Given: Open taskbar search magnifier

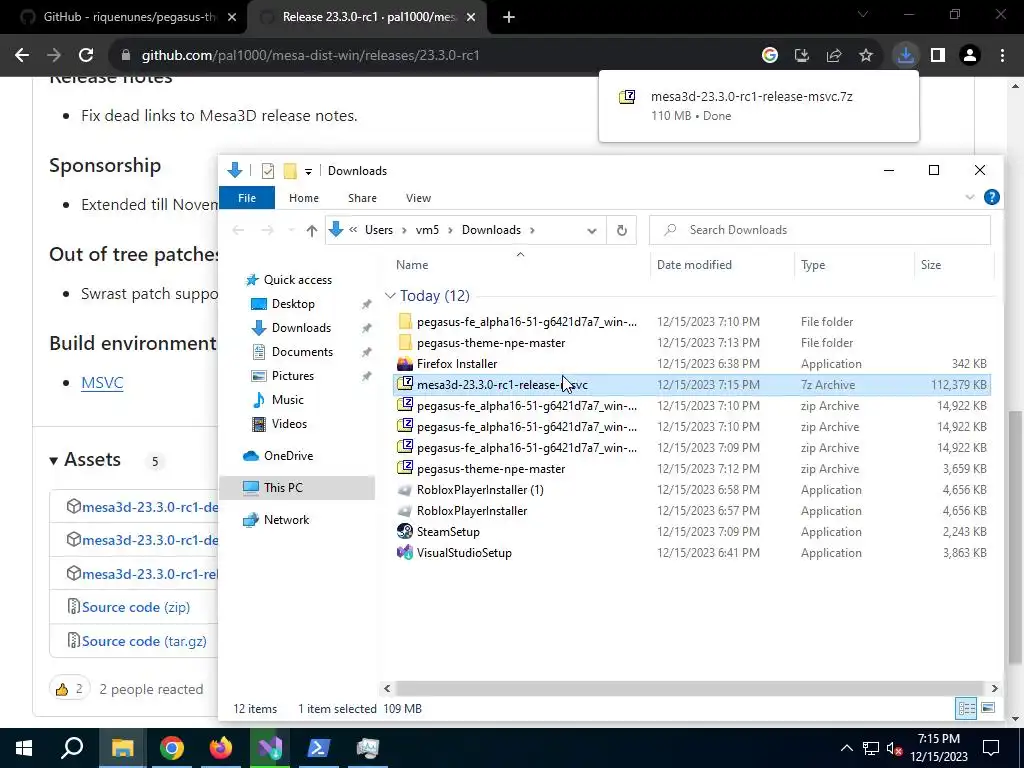Looking at the screenshot, I should pyautogui.click(x=72, y=748).
